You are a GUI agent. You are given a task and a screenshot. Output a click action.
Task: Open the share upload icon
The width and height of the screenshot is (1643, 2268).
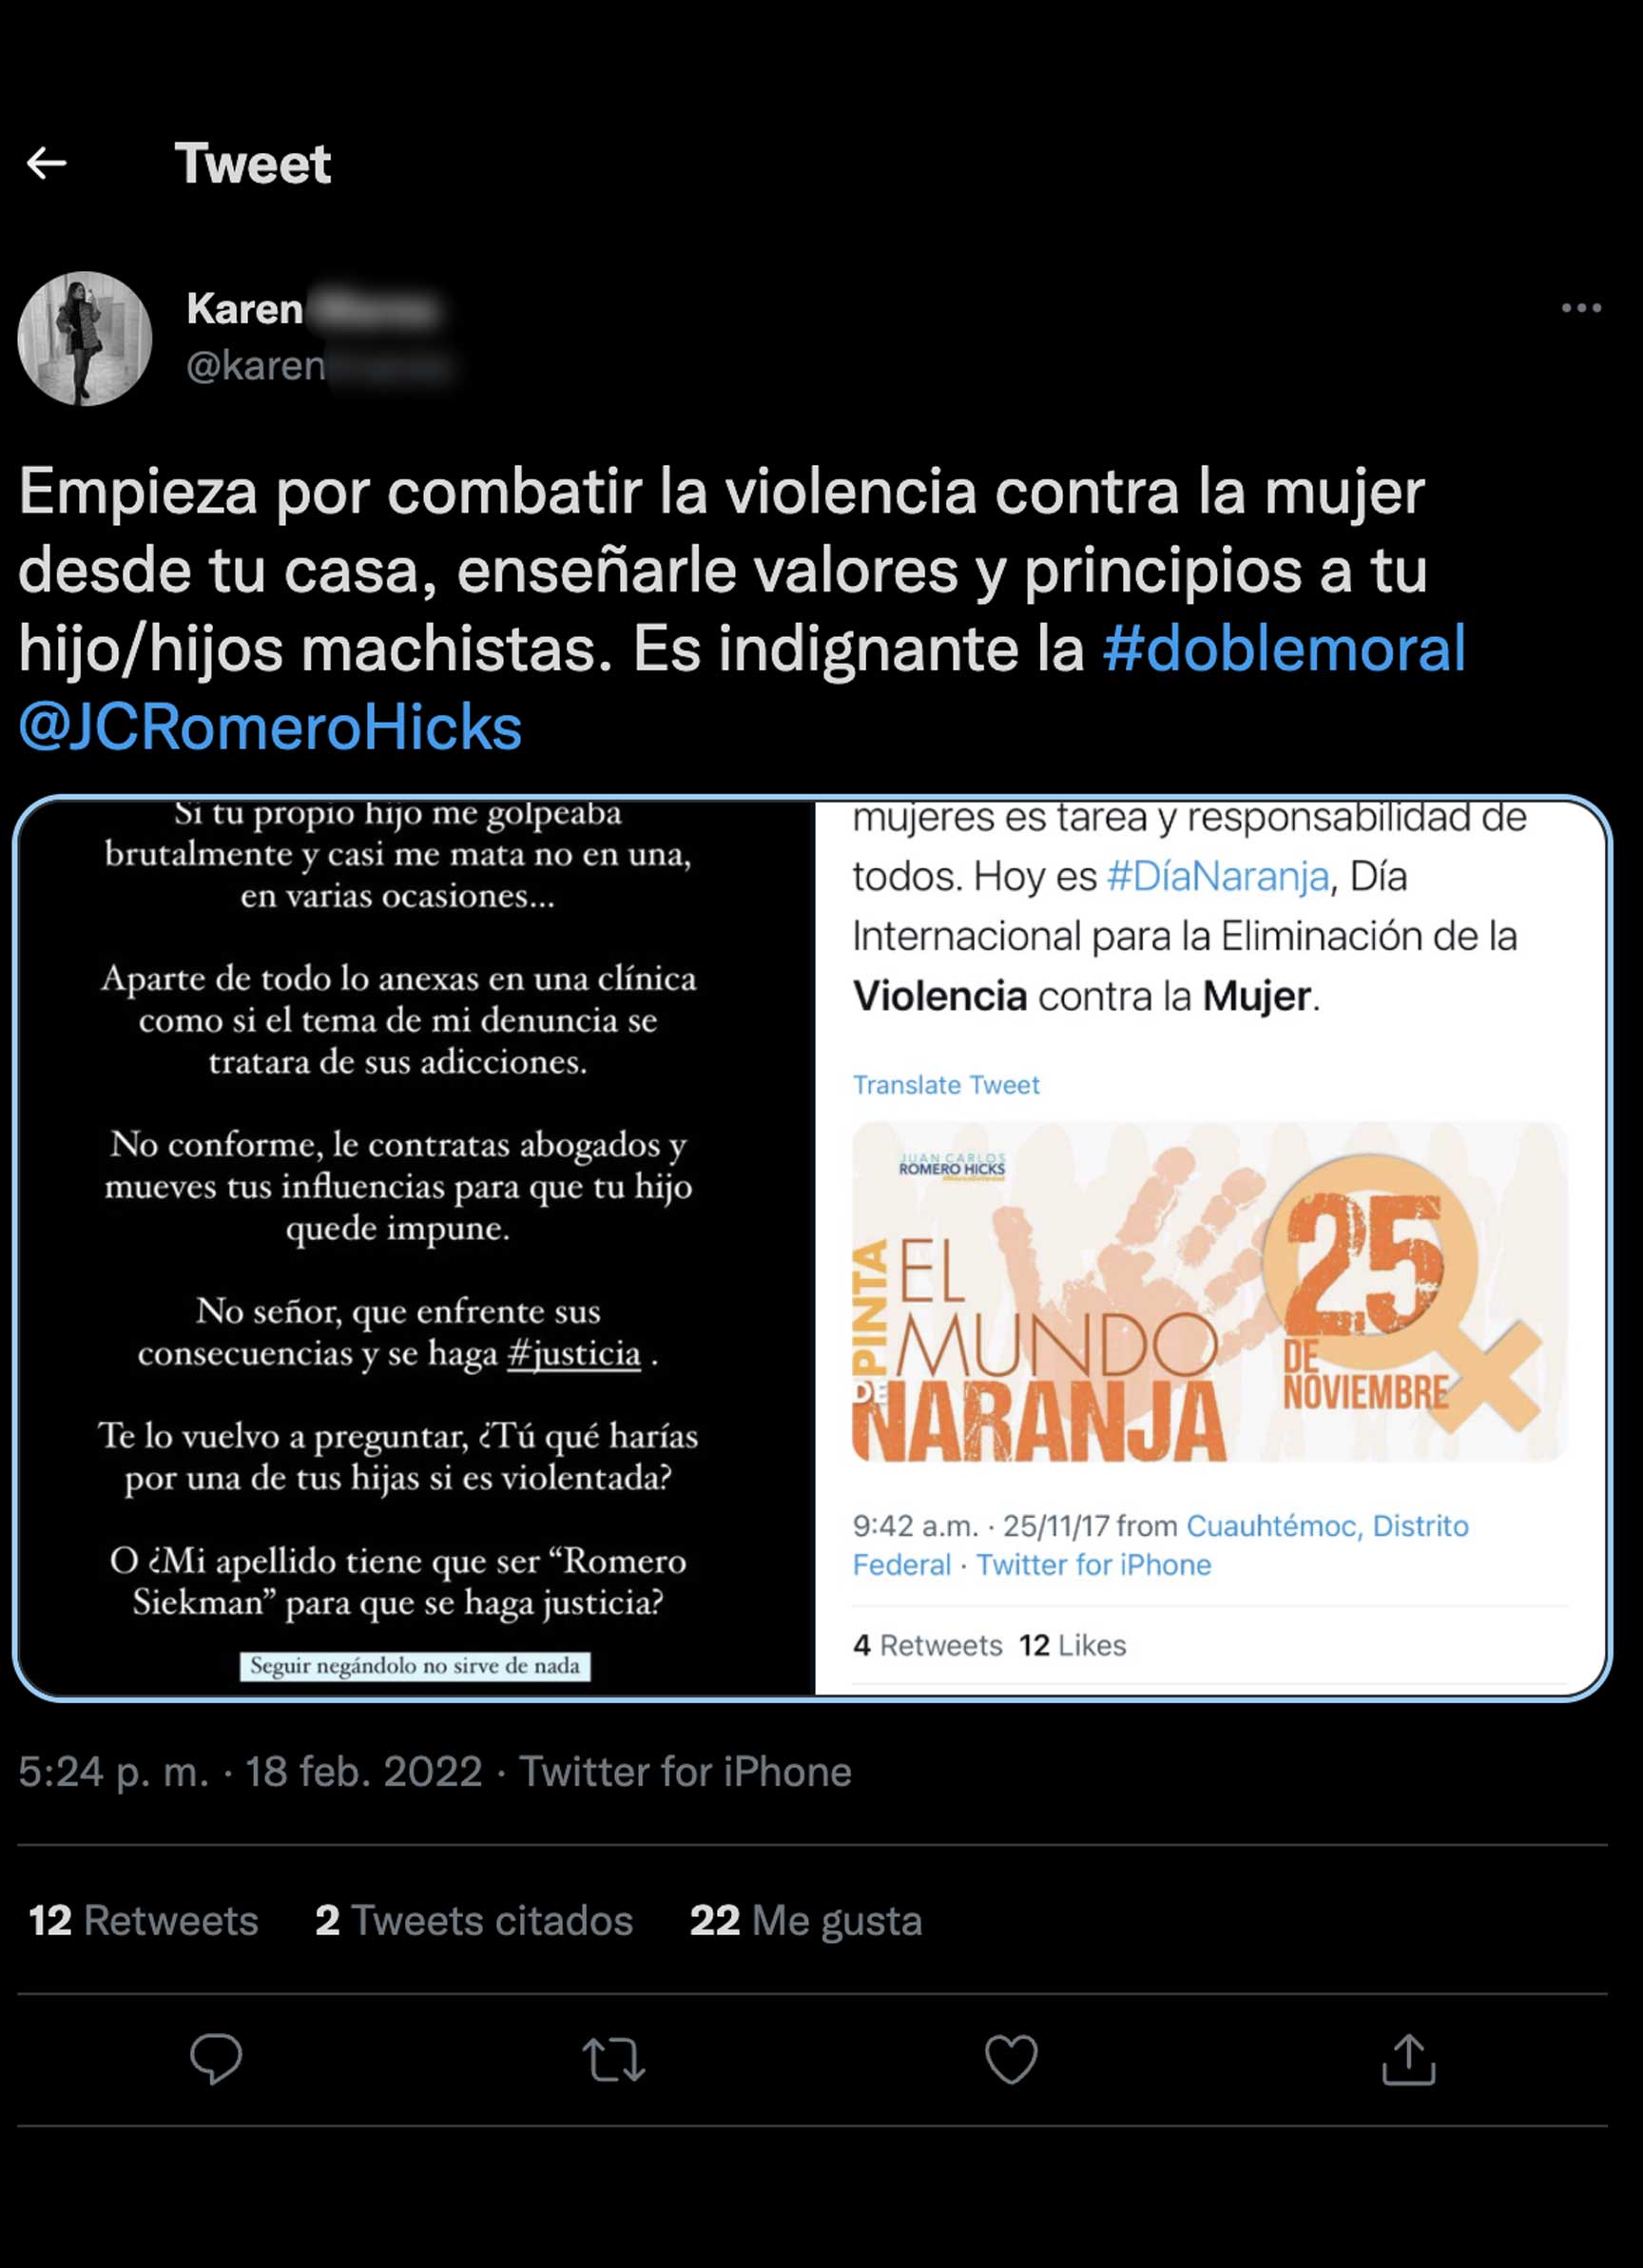pyautogui.click(x=1408, y=2059)
